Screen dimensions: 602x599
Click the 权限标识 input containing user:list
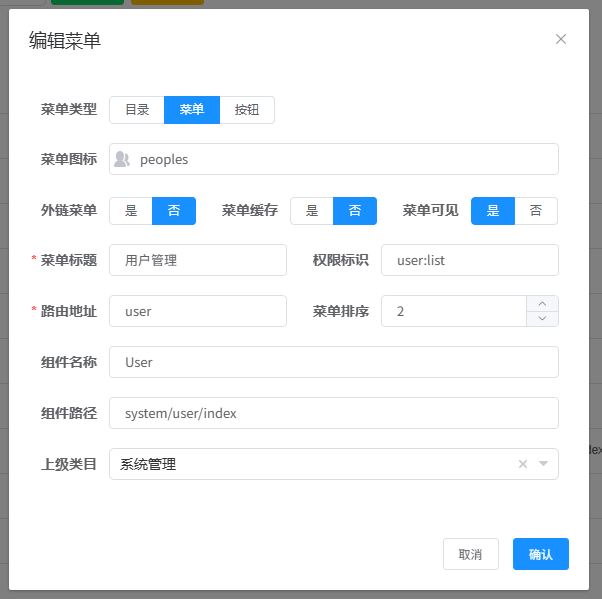(x=470, y=260)
